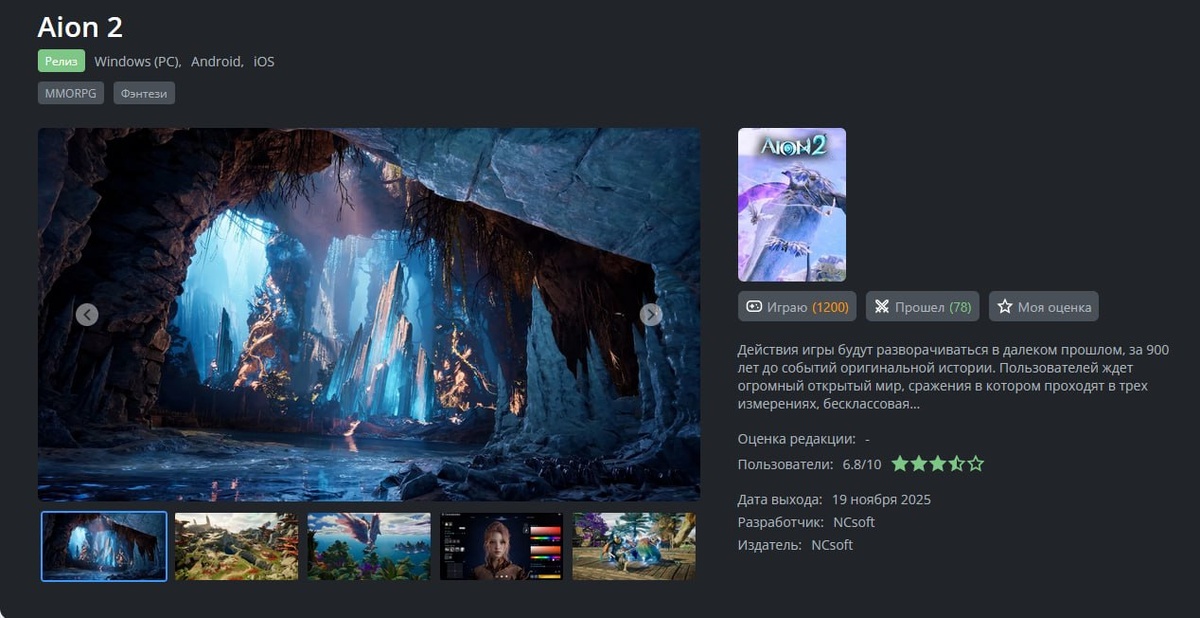Open the NCsoft developer link
1200x618 pixels.
point(854,522)
